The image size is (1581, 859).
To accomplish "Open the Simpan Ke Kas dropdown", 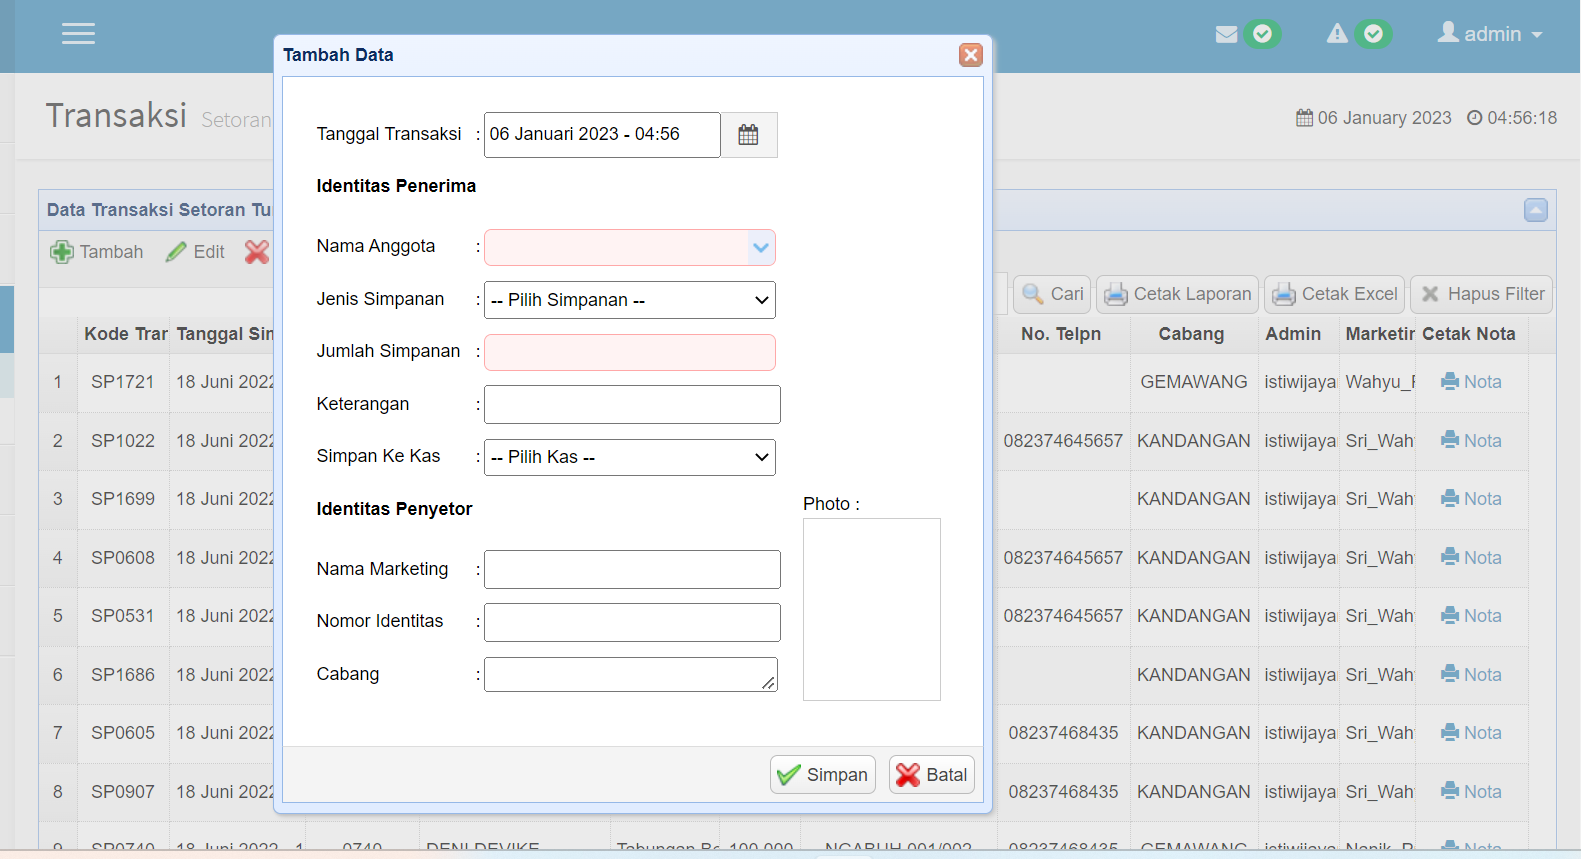I will 629,457.
